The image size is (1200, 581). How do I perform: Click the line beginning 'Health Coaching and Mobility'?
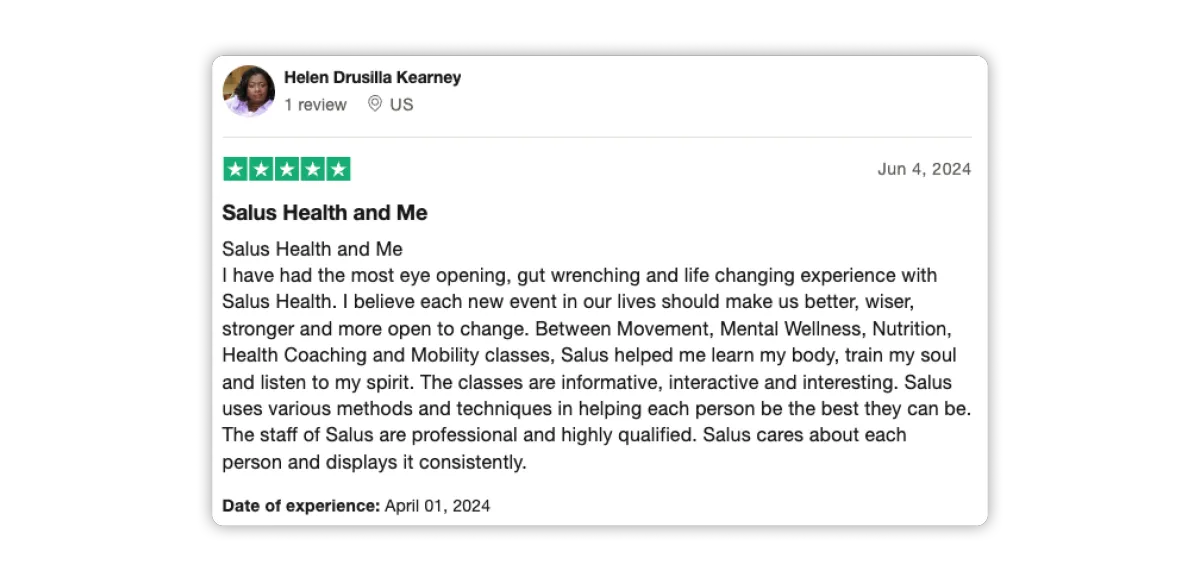click(589, 356)
